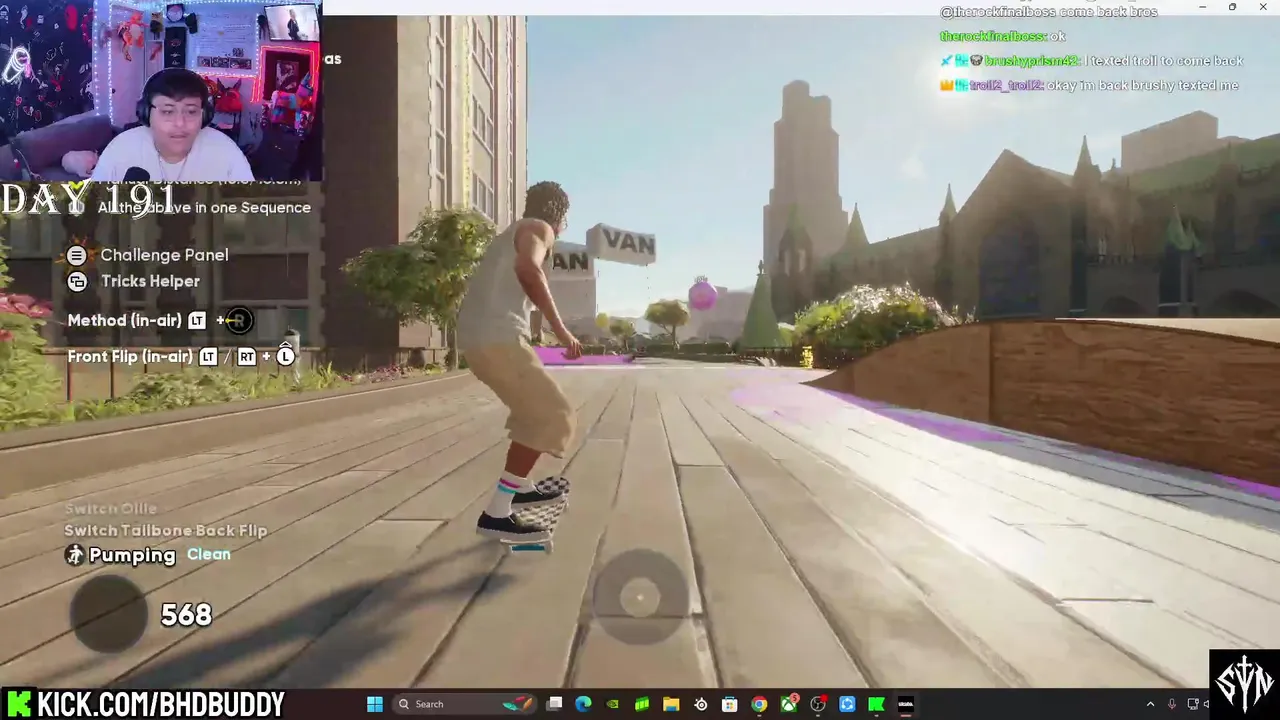Click the Challenge Panel label
Image resolution: width=1280 pixels, height=720 pixels.
click(x=164, y=255)
